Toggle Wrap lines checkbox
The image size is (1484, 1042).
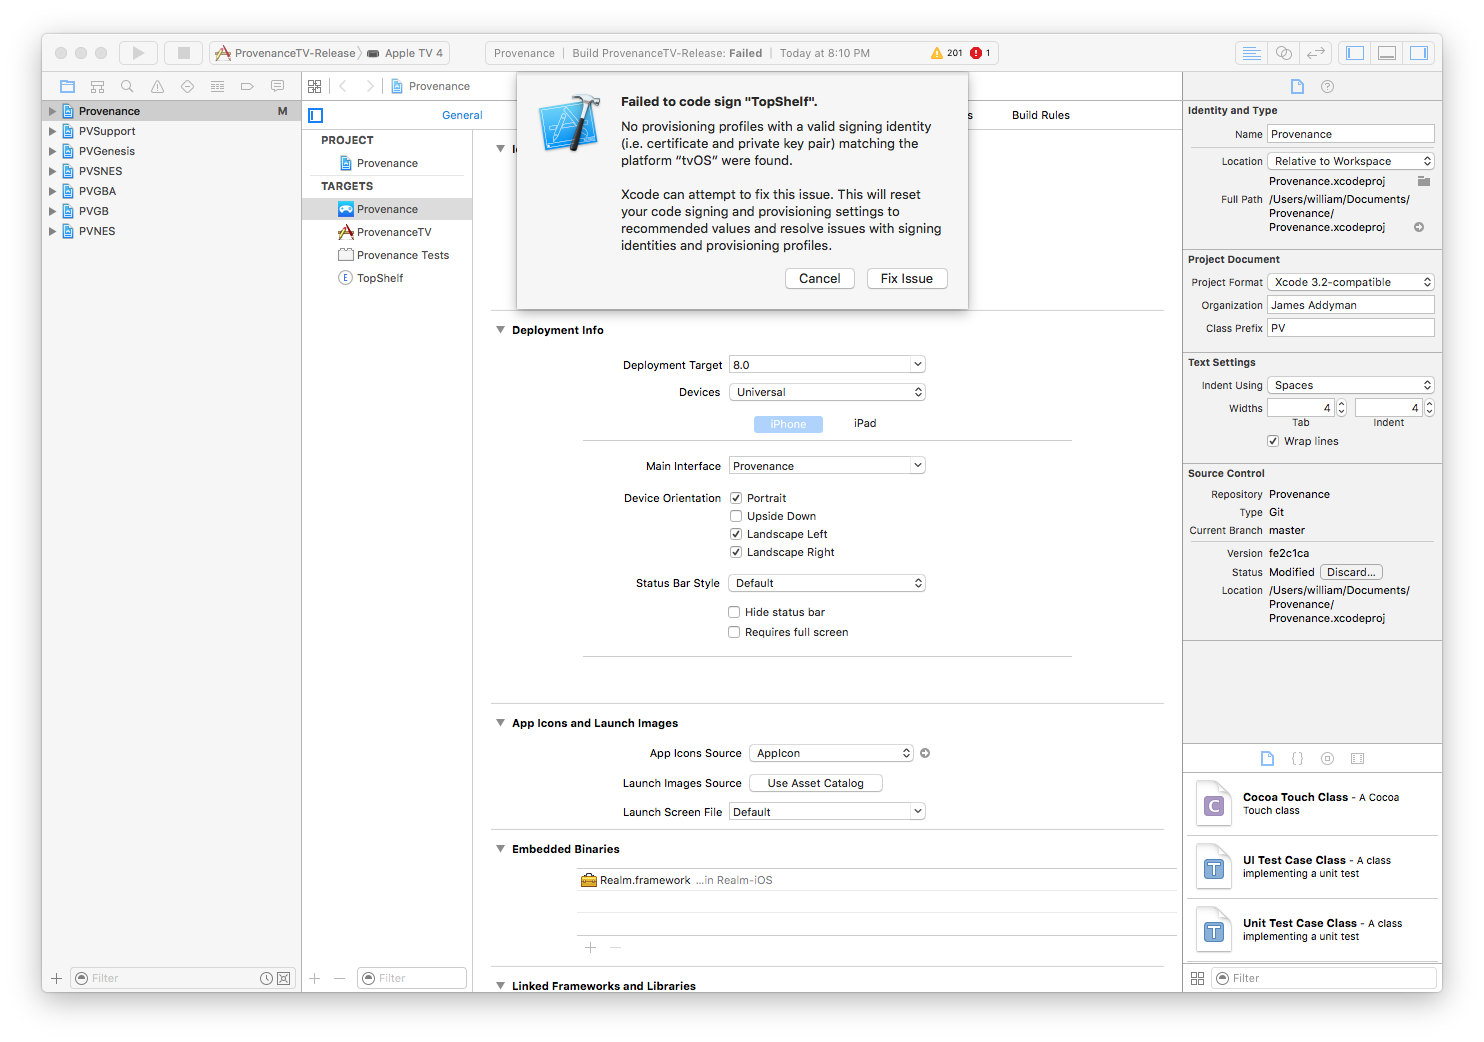pos(1273,441)
